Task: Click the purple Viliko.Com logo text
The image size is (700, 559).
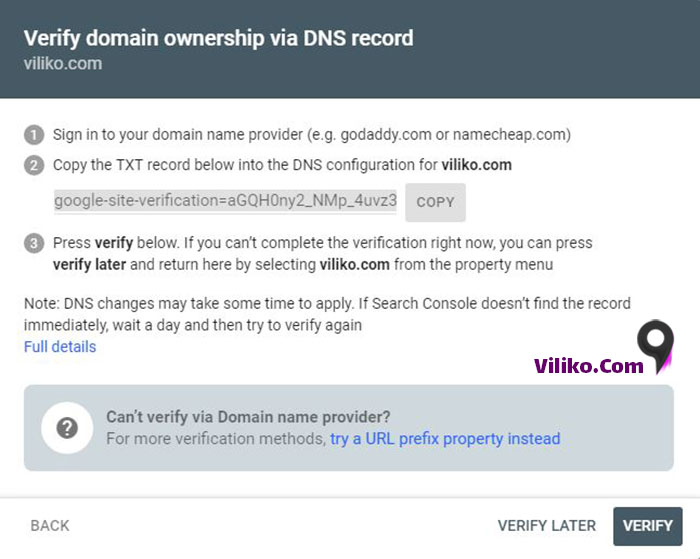Action: coord(589,366)
